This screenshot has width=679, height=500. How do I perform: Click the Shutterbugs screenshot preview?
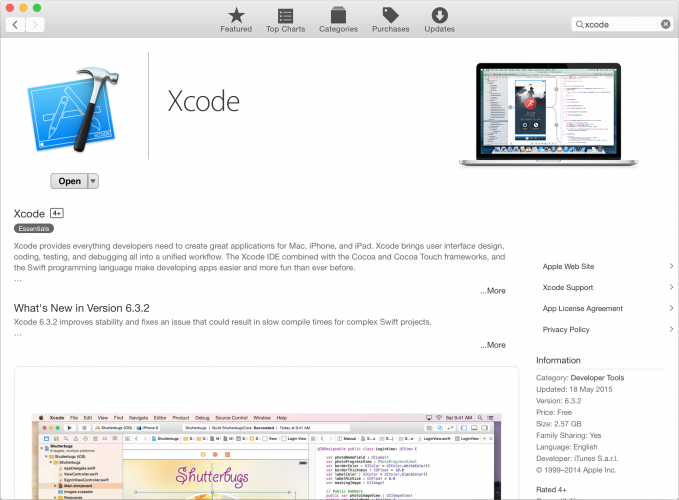click(x=266, y=456)
